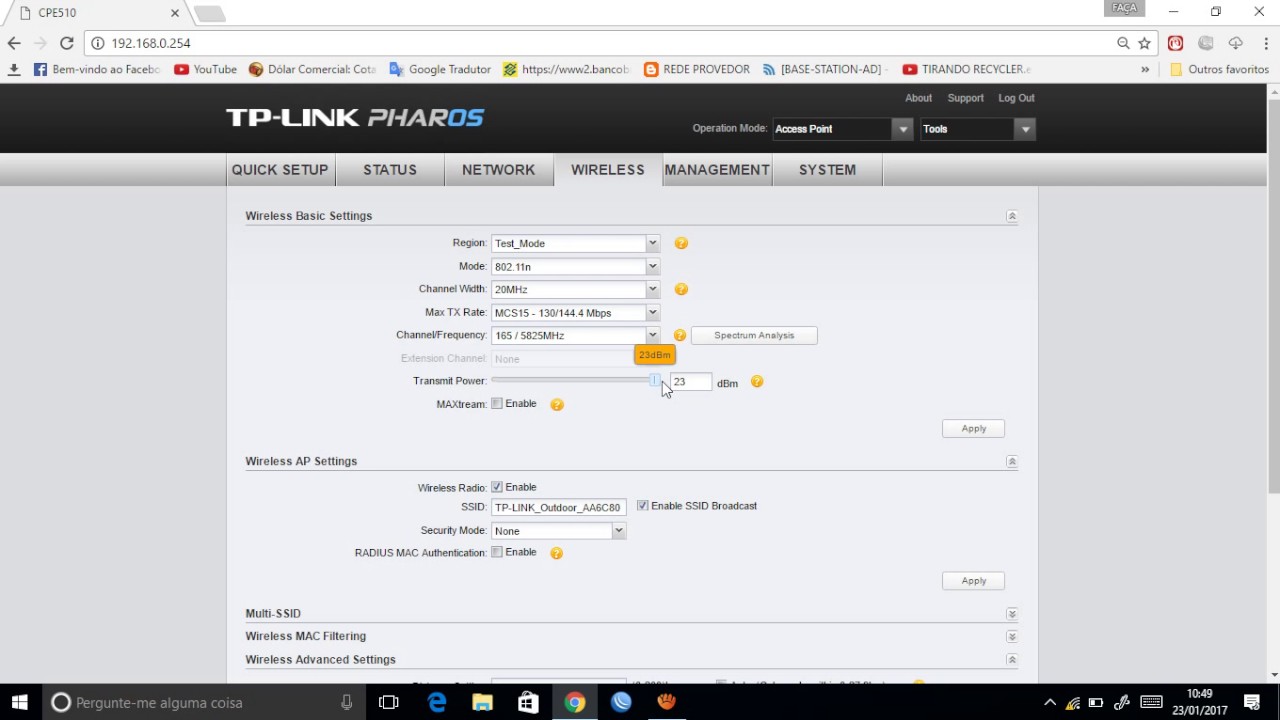Expand the Multi-SSID section
Screen dimensions: 1280x720
[1011, 614]
